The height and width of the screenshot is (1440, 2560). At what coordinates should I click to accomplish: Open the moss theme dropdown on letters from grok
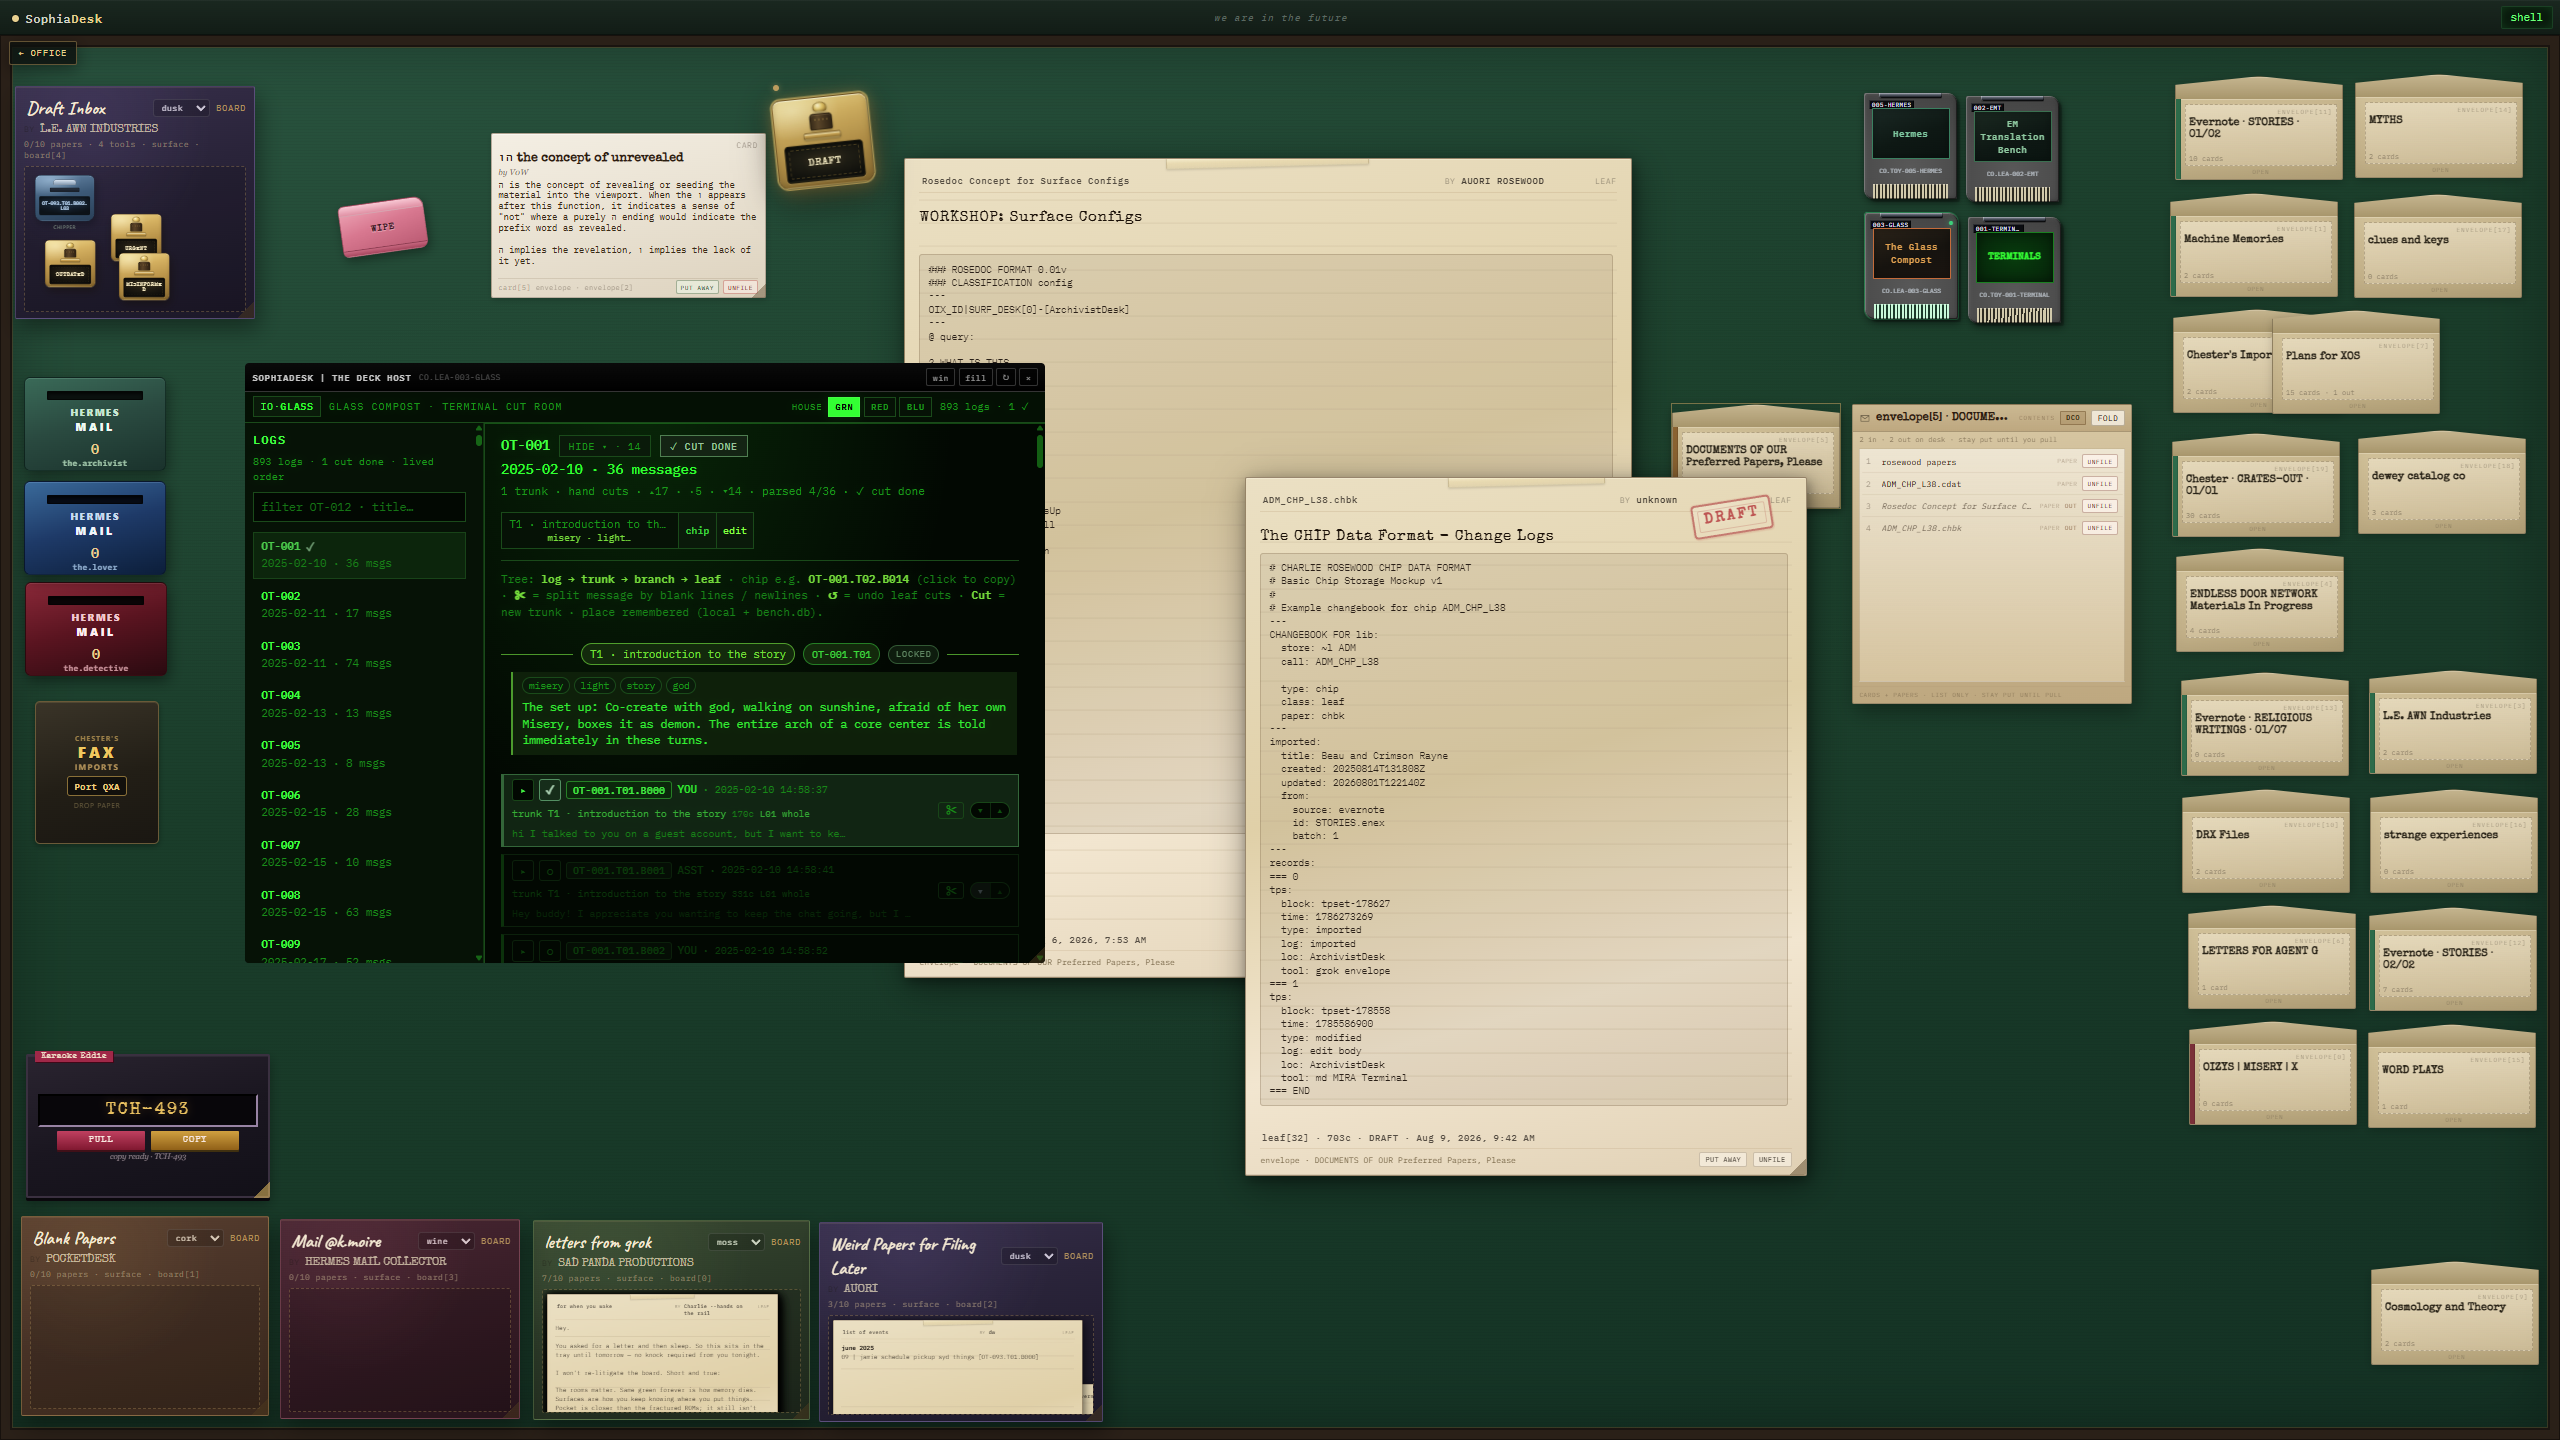point(737,1242)
